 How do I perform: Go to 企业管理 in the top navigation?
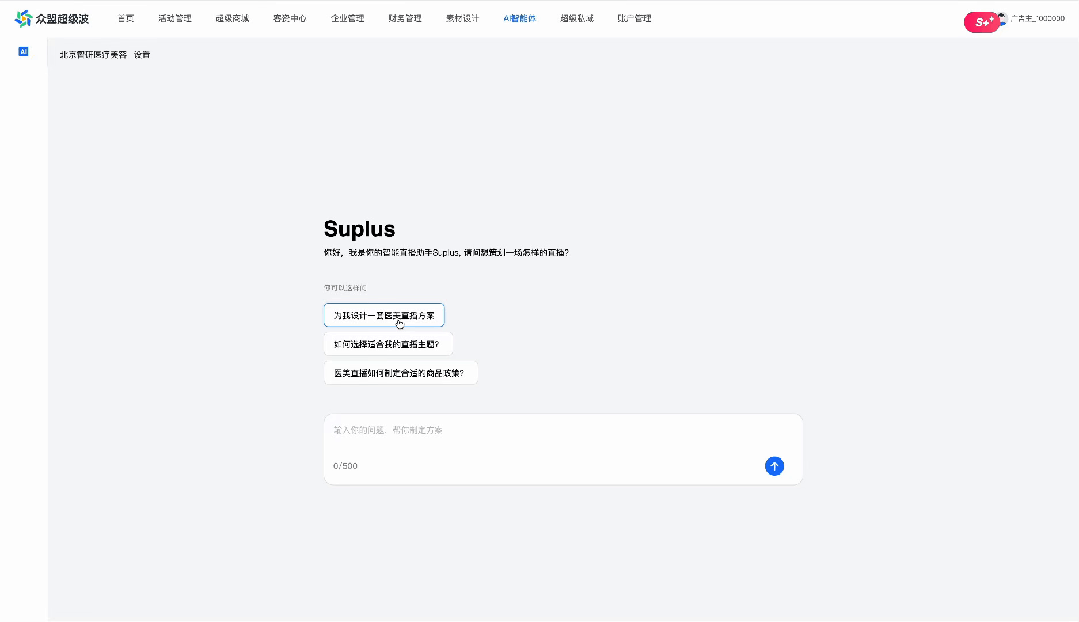click(348, 19)
